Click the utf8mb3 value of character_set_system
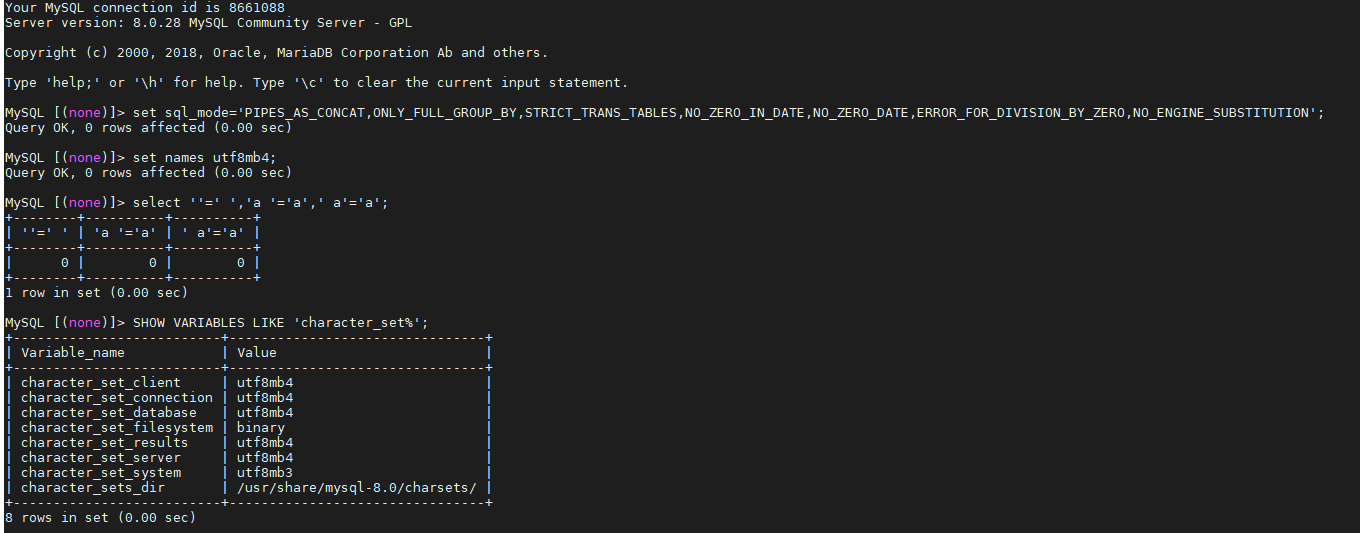Viewport: 1360px width, 533px height. point(265,472)
